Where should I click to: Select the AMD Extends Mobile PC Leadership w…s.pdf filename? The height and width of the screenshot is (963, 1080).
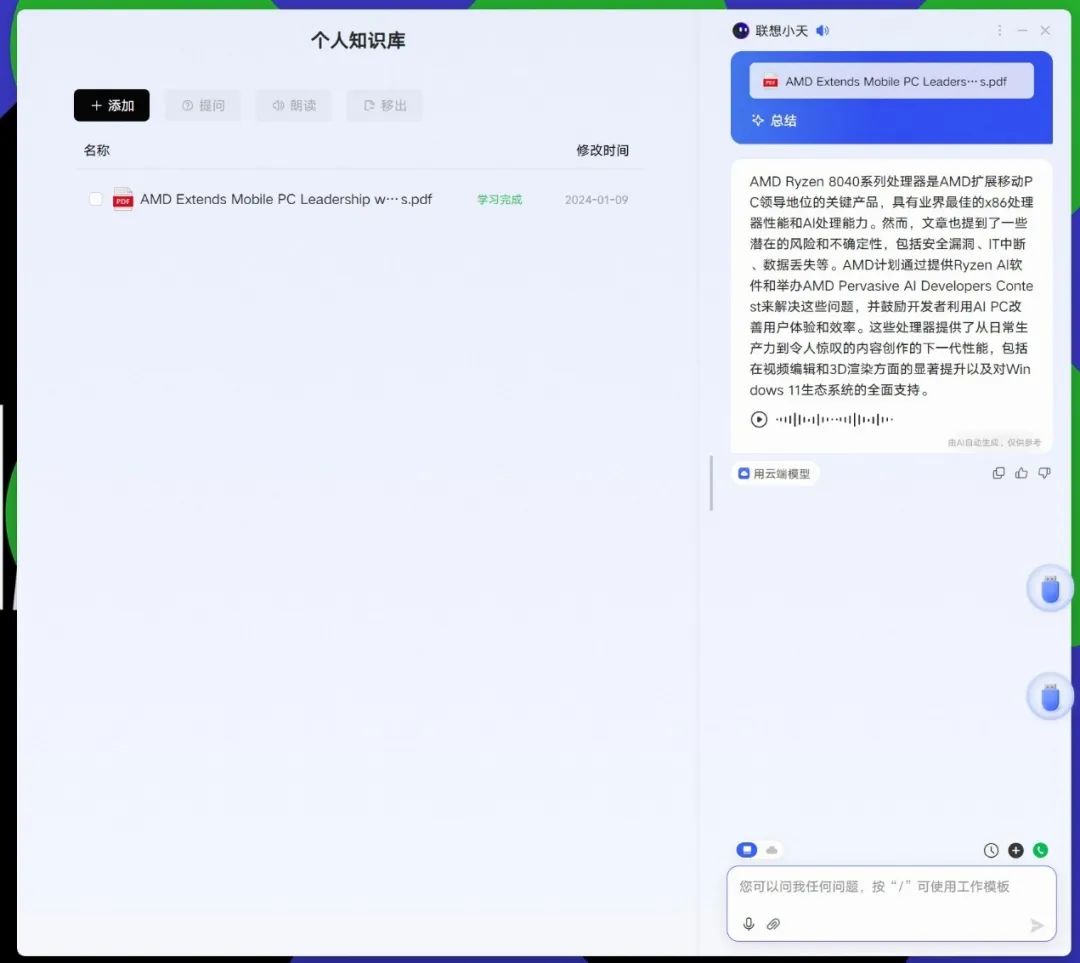point(286,199)
